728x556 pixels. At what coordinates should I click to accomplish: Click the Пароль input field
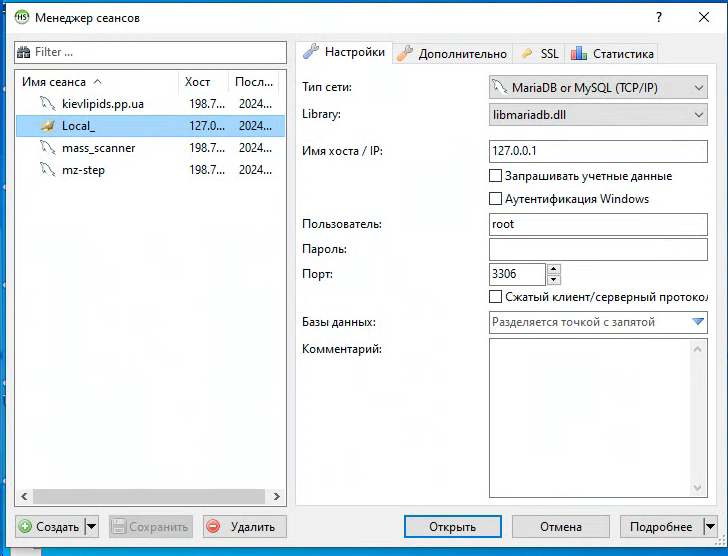(598, 249)
